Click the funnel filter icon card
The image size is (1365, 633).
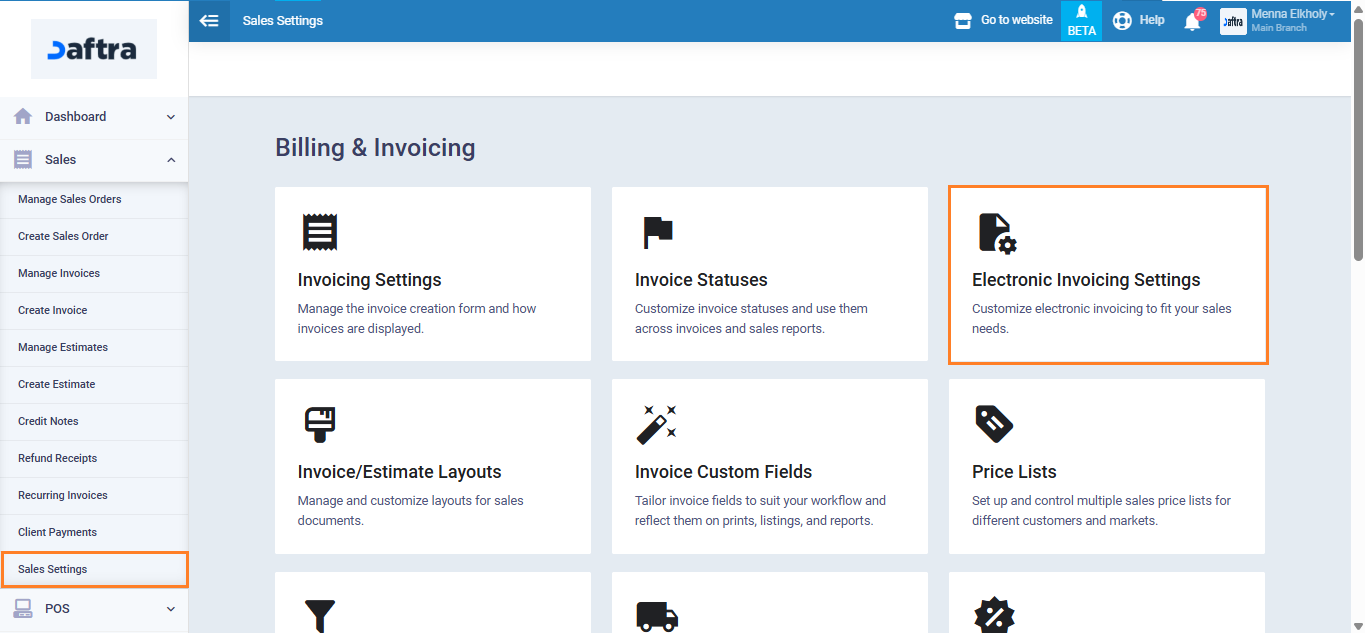320,615
